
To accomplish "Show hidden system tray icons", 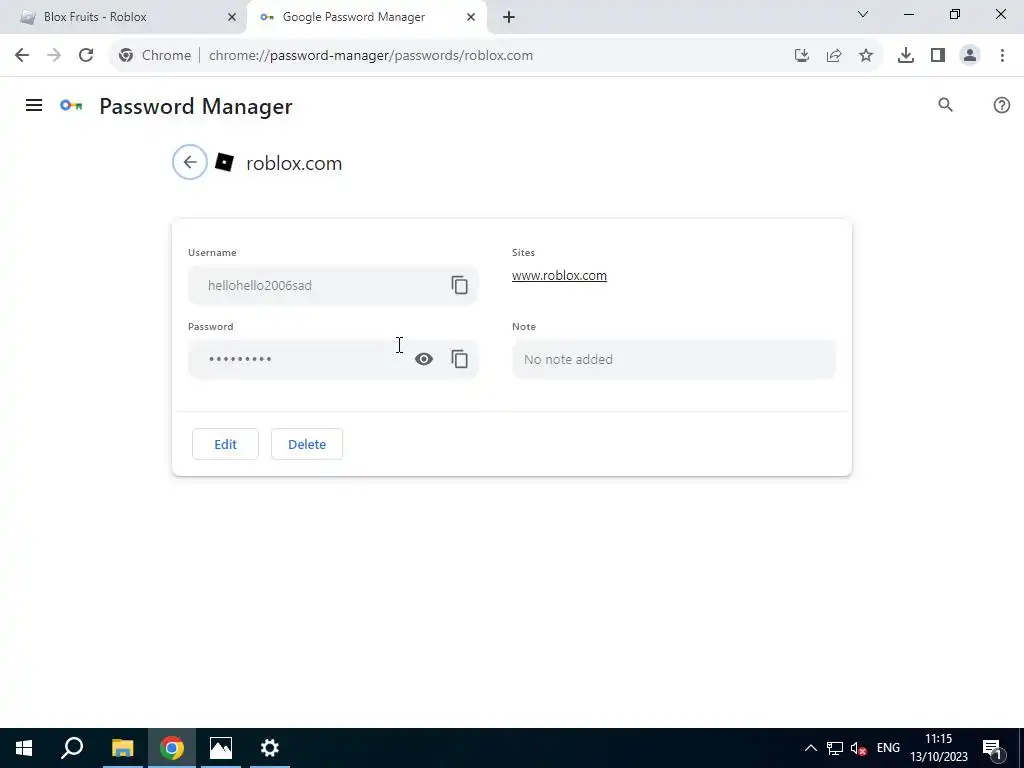I will click(x=810, y=748).
